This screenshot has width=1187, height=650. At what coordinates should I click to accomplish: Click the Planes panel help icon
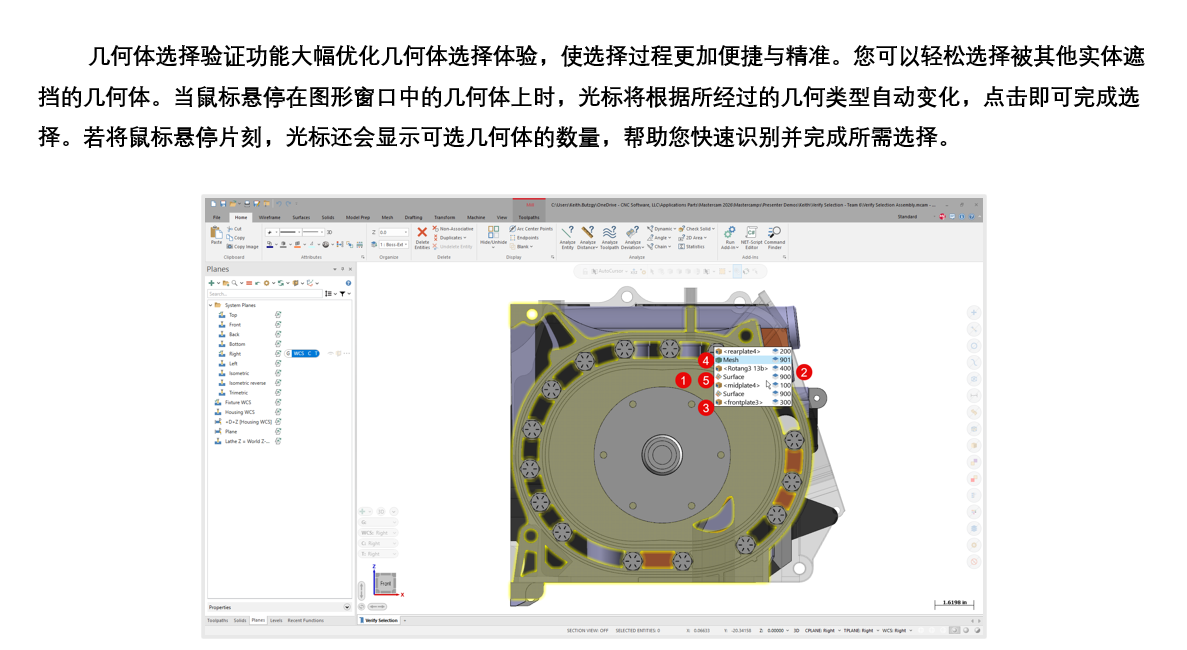coord(348,283)
